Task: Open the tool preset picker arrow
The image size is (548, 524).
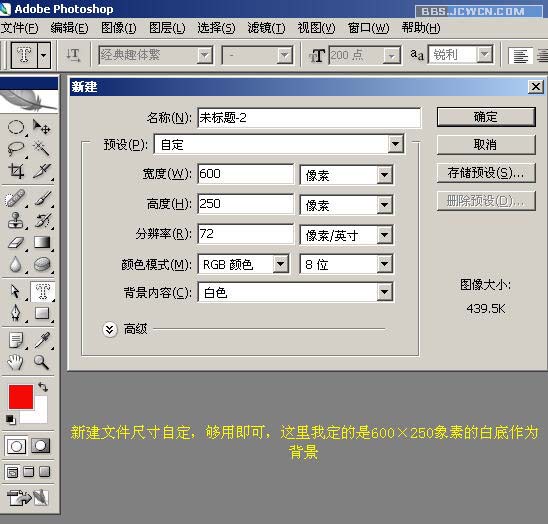Action: [44, 55]
